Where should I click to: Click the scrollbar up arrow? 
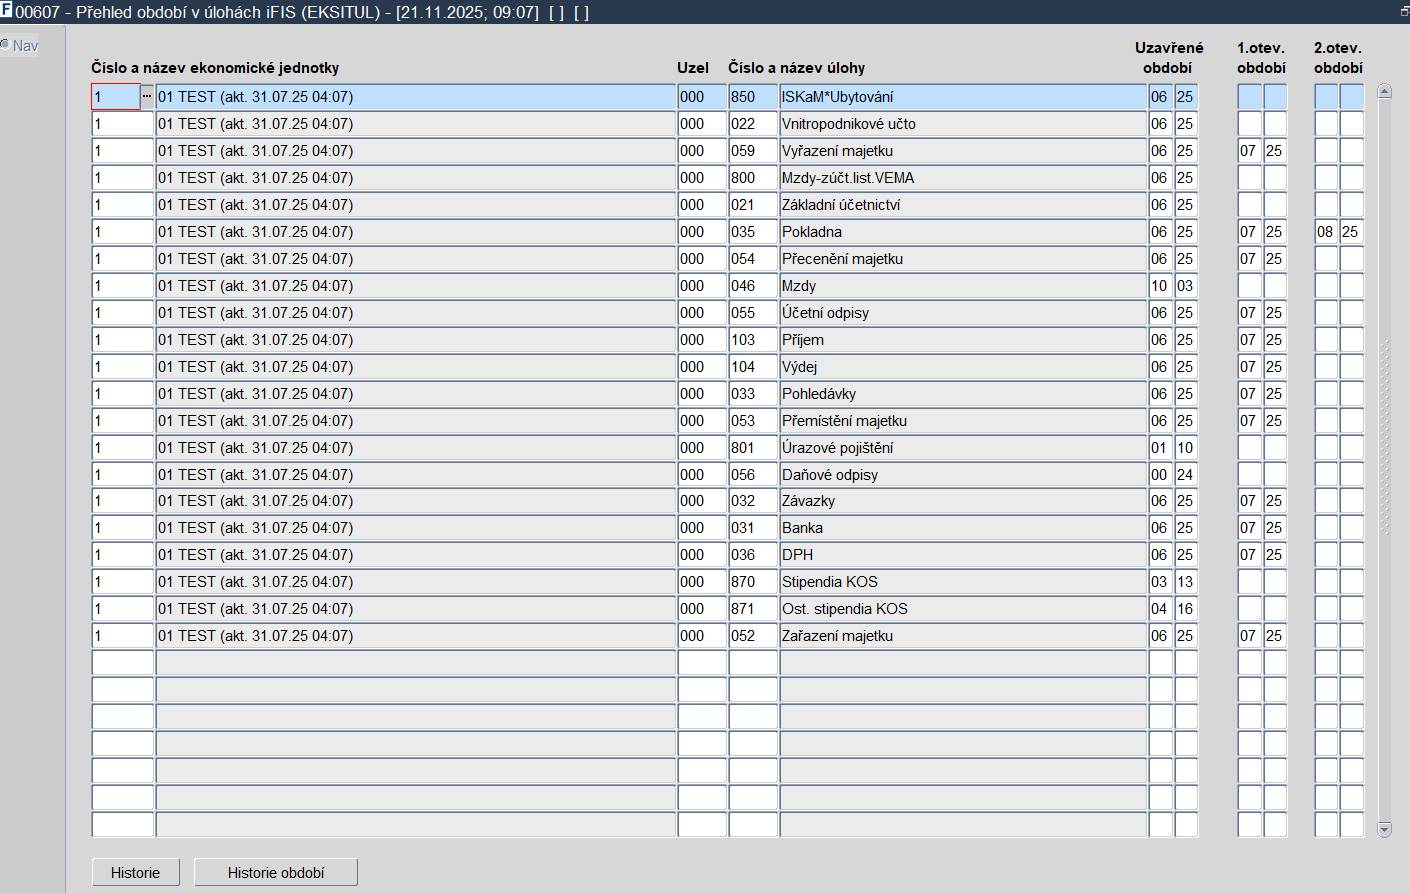pos(1384,92)
